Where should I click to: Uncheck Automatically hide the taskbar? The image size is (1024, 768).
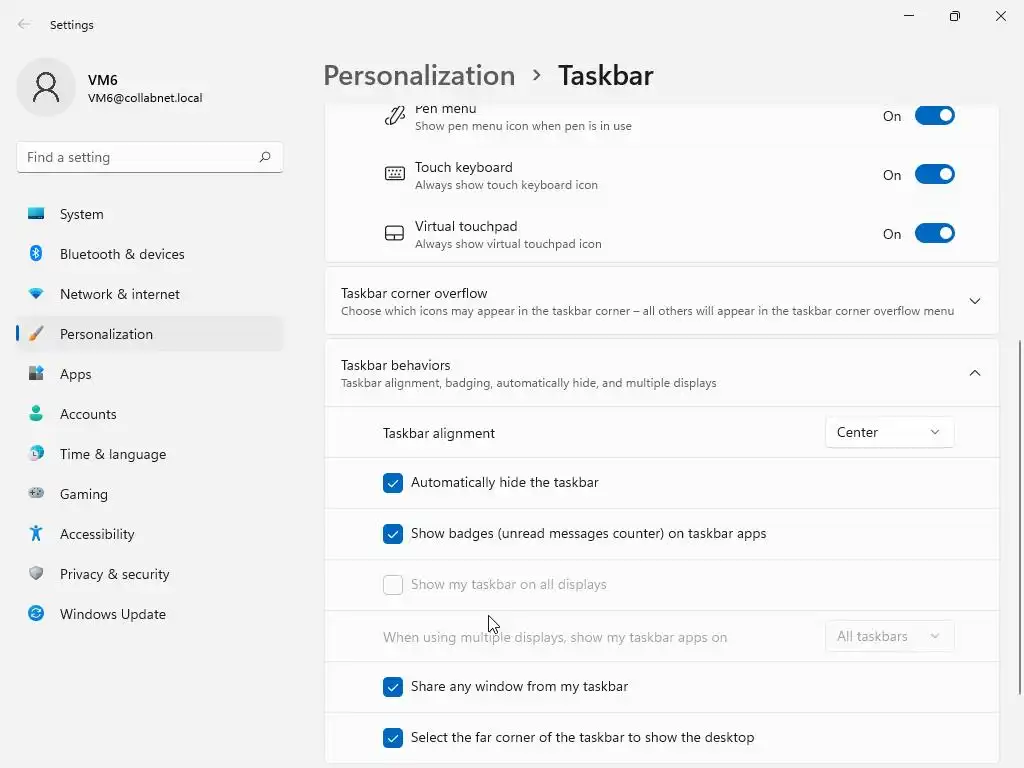click(393, 483)
